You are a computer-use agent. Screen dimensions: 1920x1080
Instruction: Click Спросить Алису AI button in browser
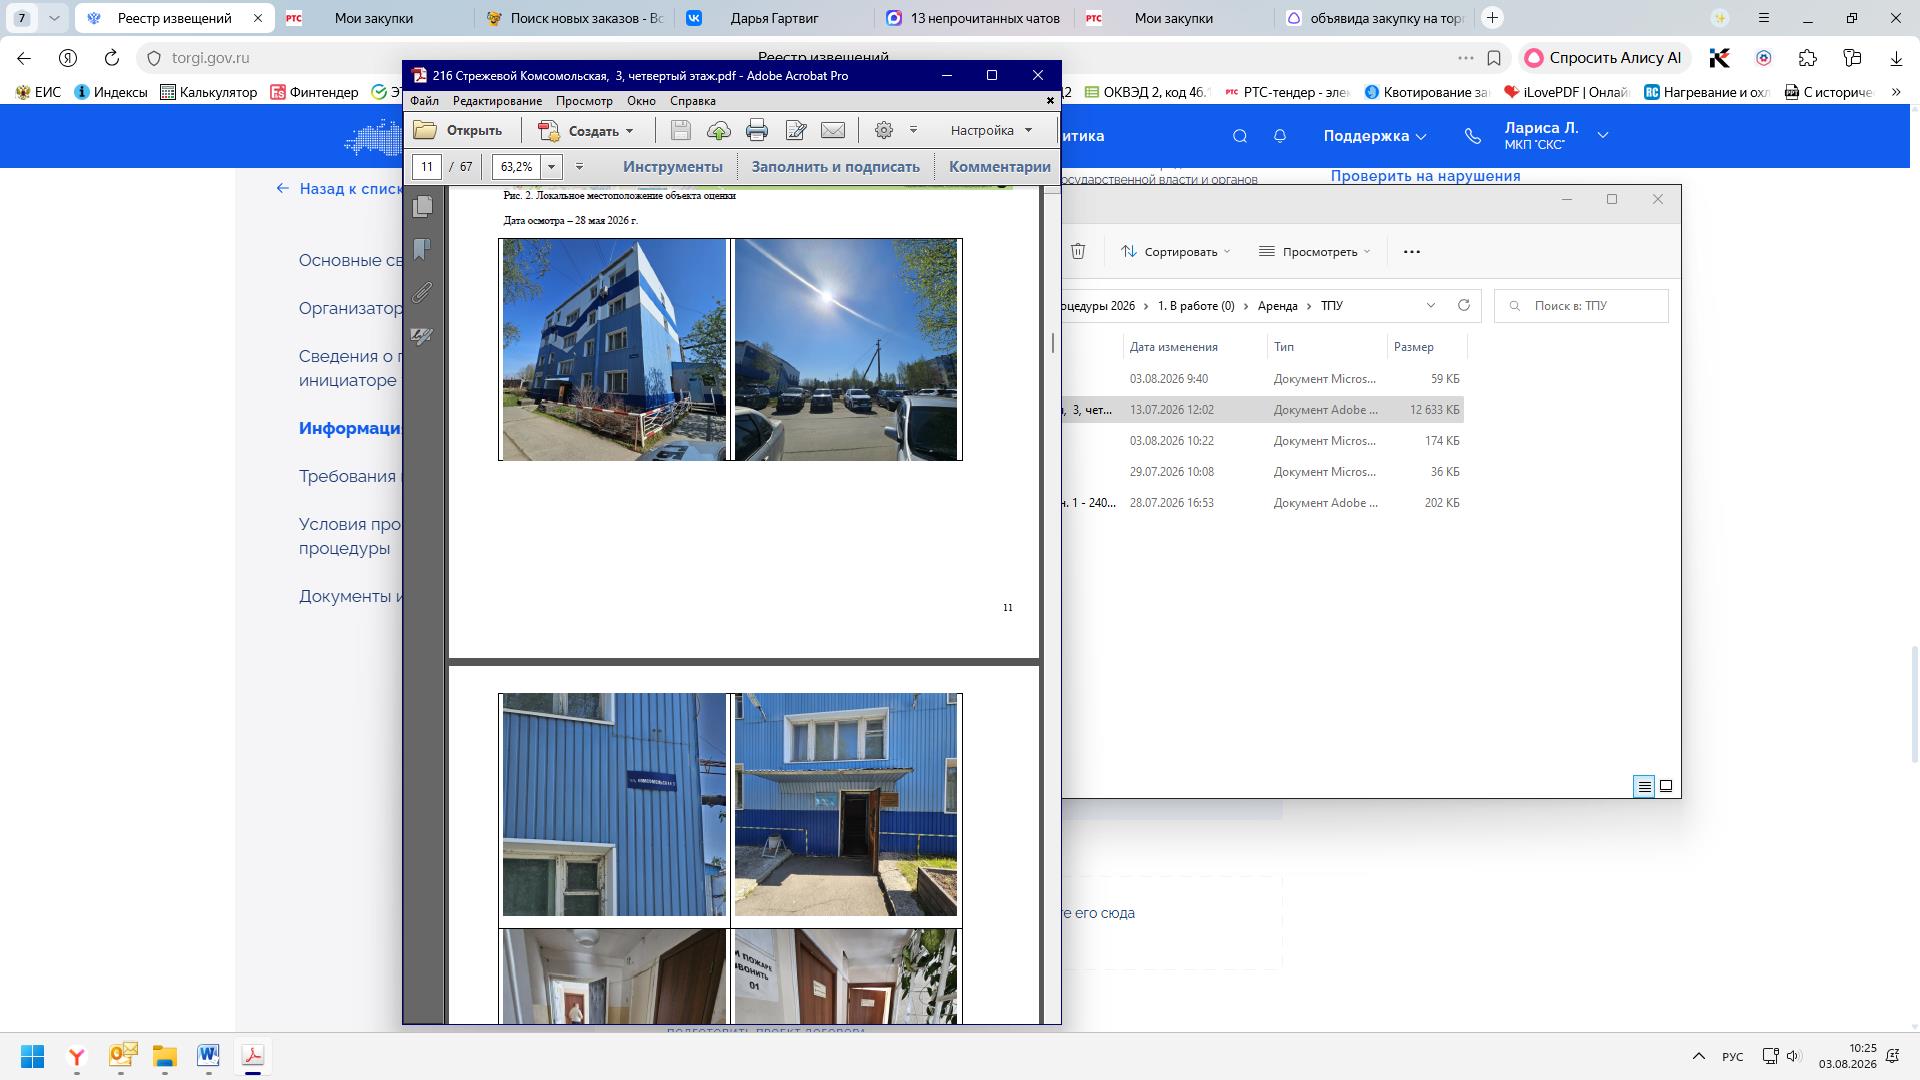point(1604,58)
